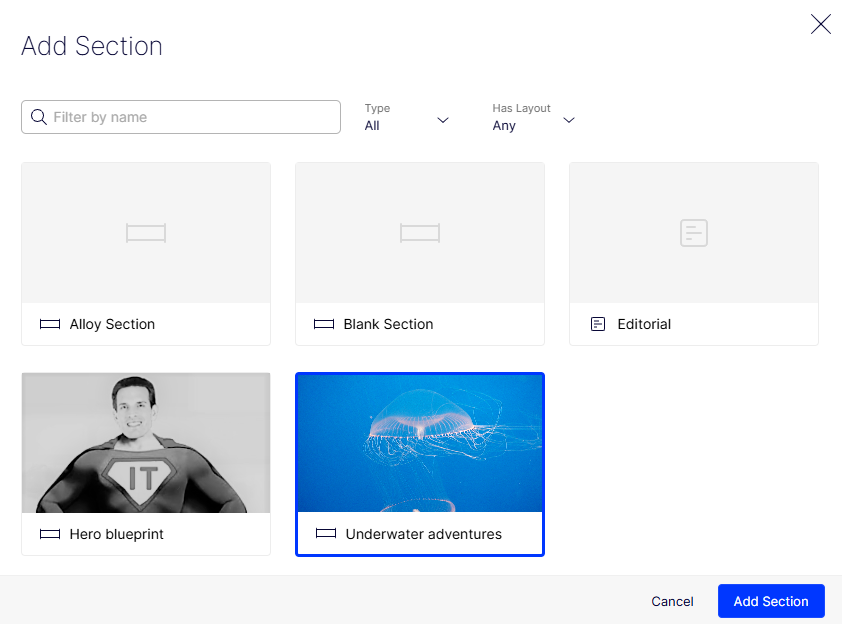Select the Editorial thumbnail placeholder

(x=694, y=233)
